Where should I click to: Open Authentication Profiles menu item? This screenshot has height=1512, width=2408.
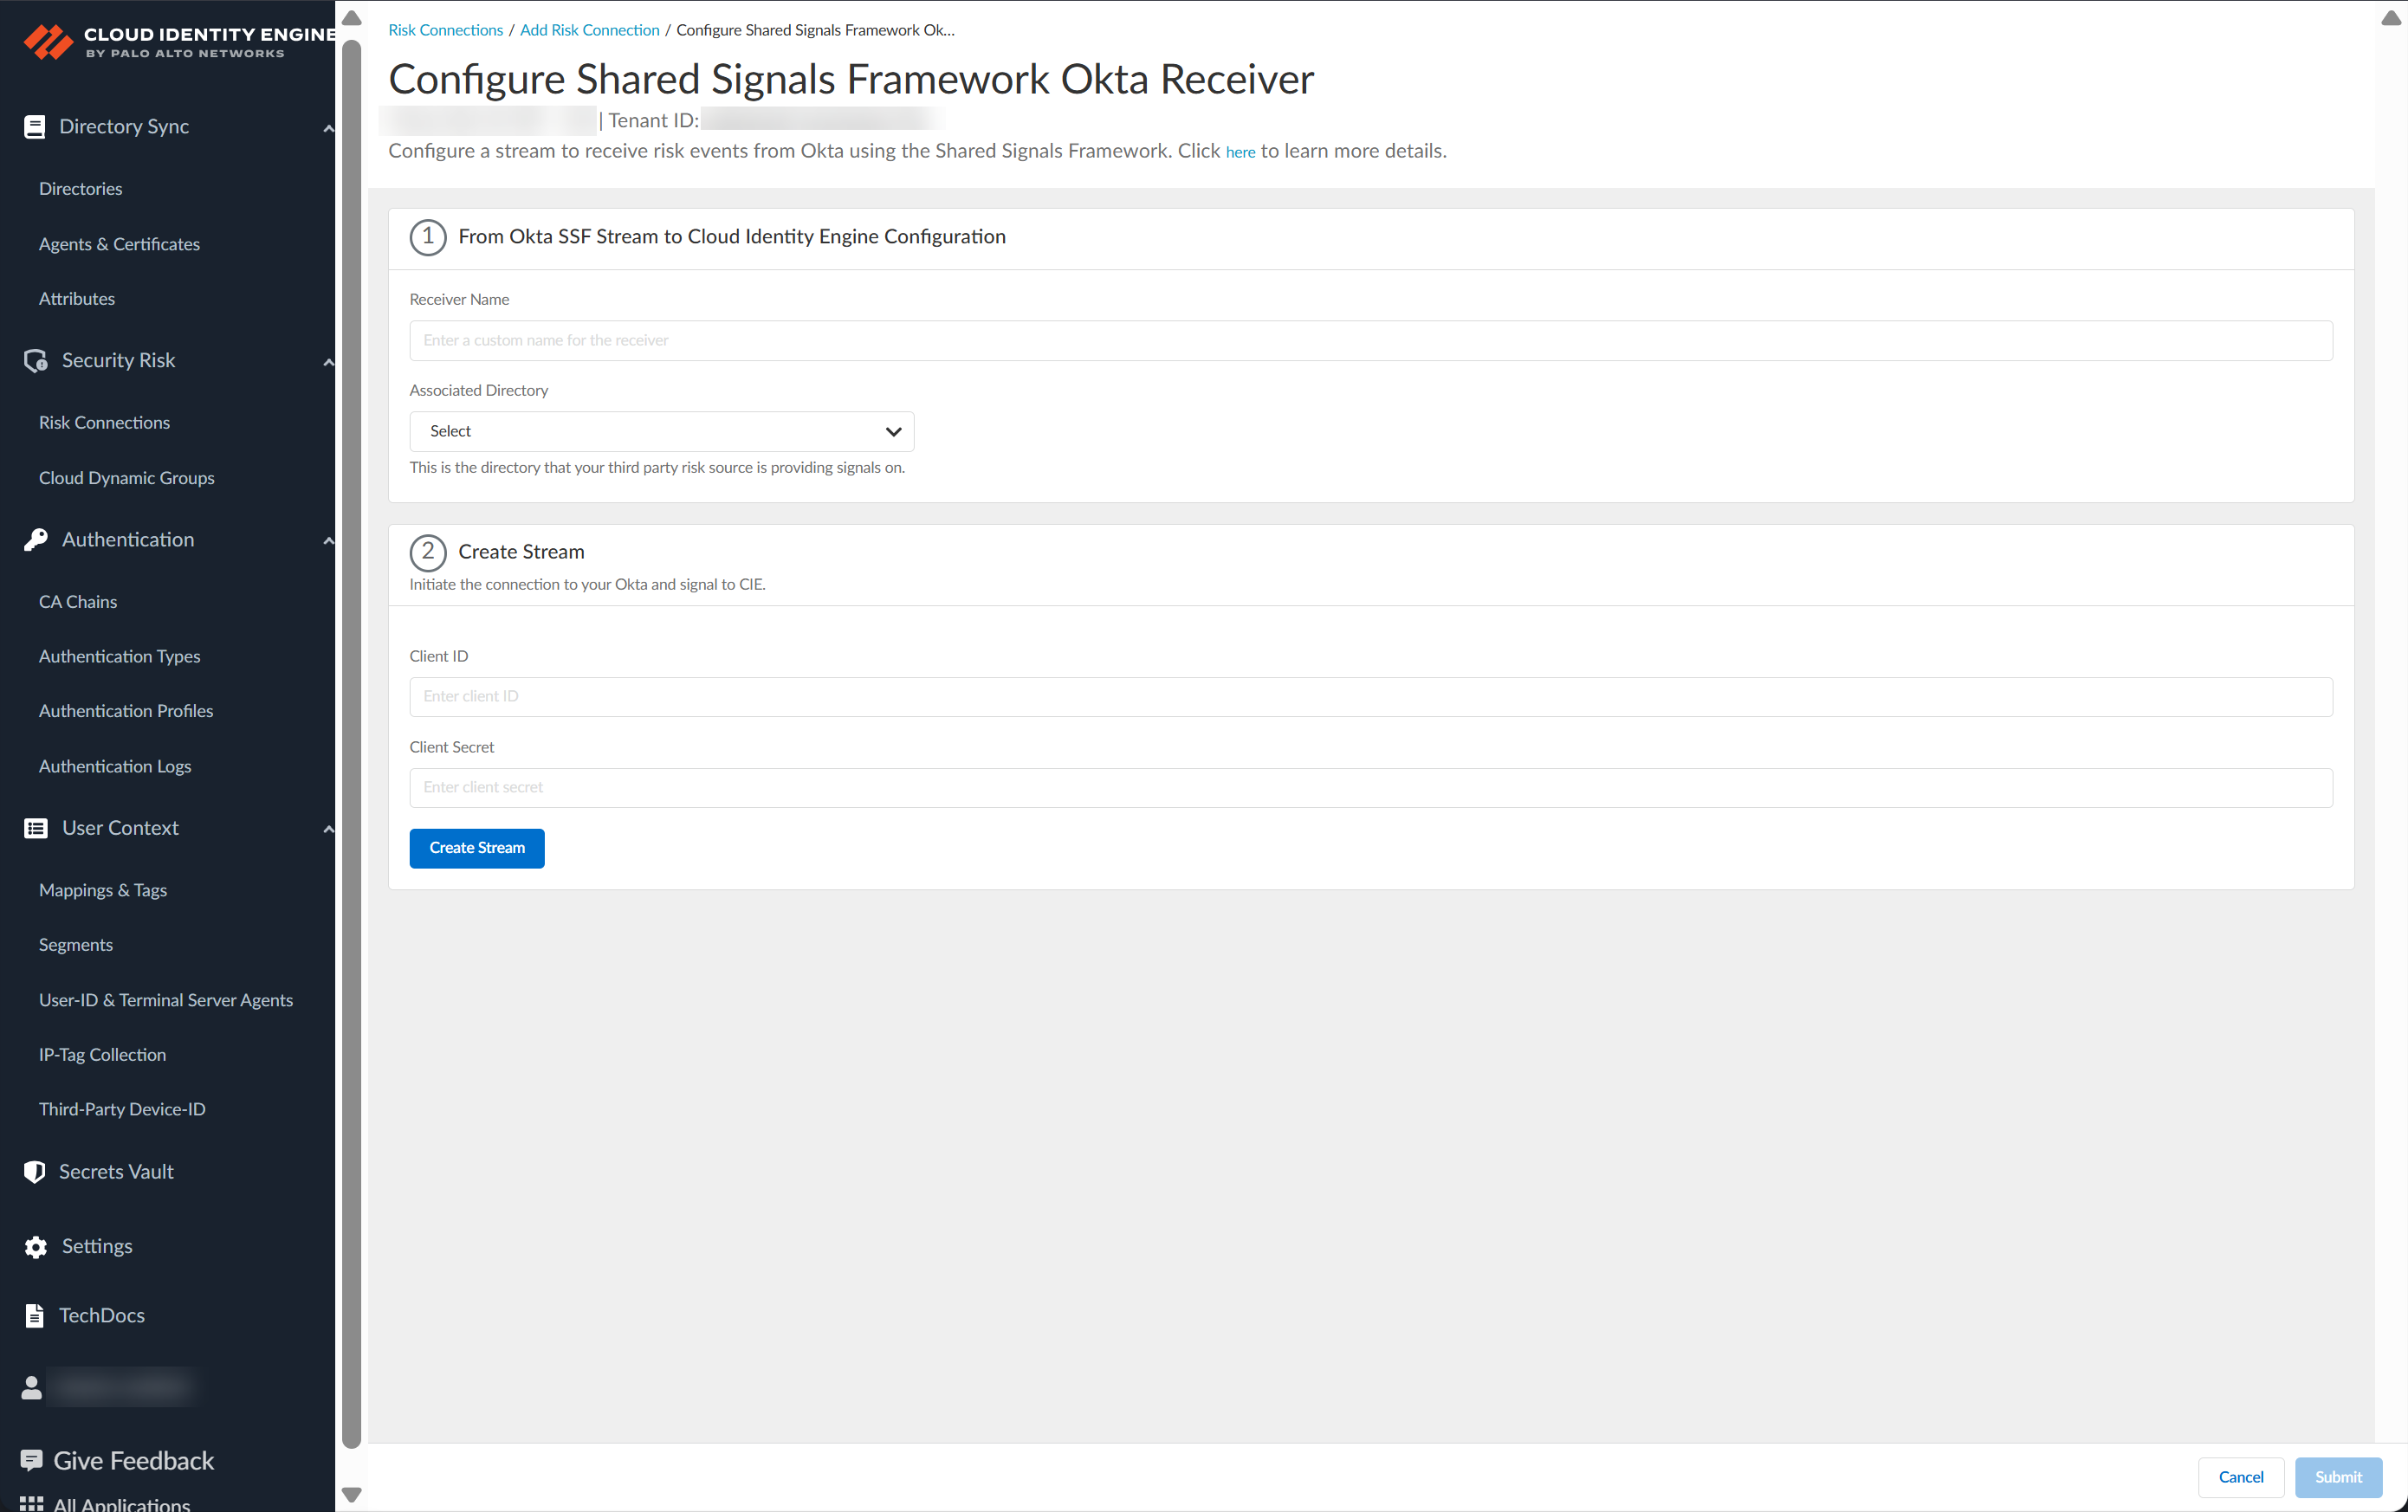tap(126, 711)
